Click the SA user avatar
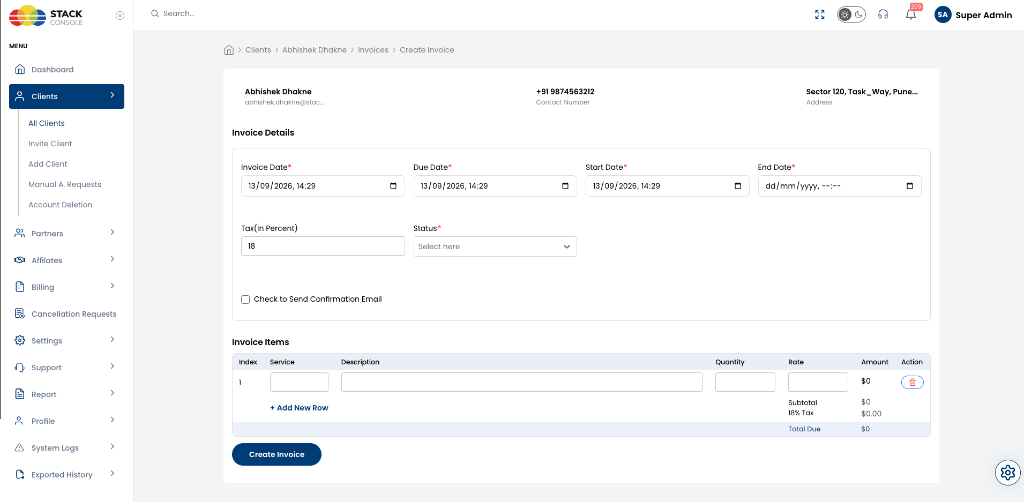The width and height of the screenshot is (1024, 502). click(942, 14)
